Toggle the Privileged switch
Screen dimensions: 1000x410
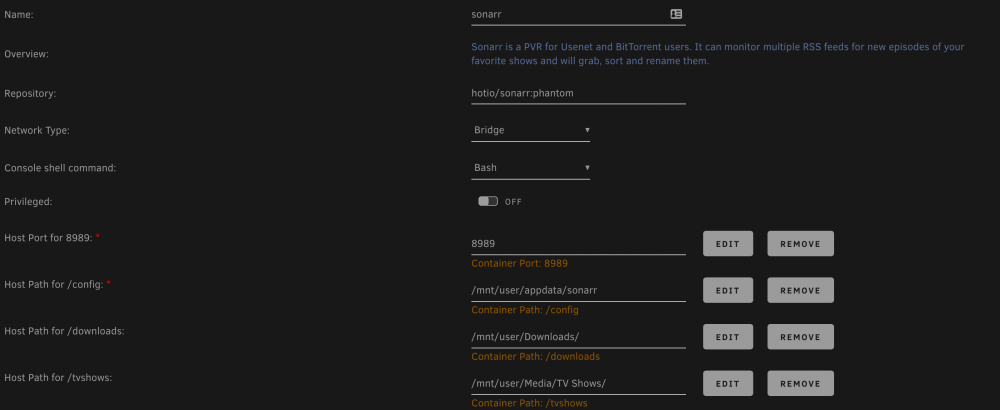click(x=488, y=201)
